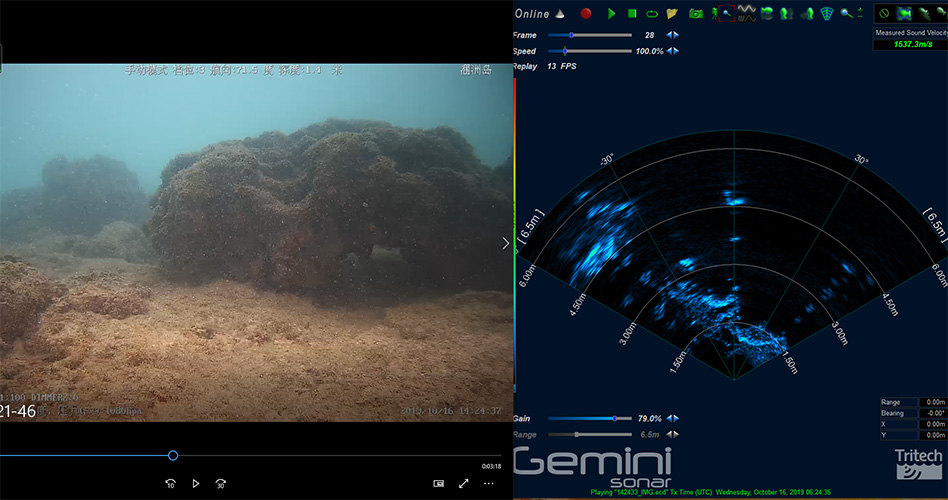Stop sonar replay with green square

point(632,13)
